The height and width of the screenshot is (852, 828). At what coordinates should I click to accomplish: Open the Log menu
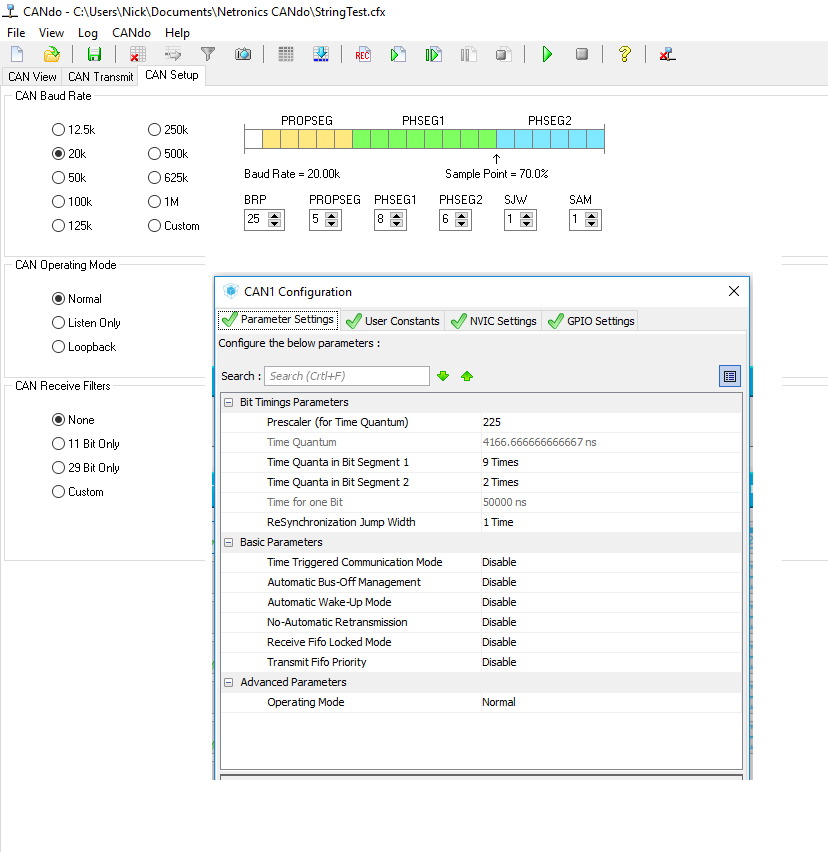(87, 33)
